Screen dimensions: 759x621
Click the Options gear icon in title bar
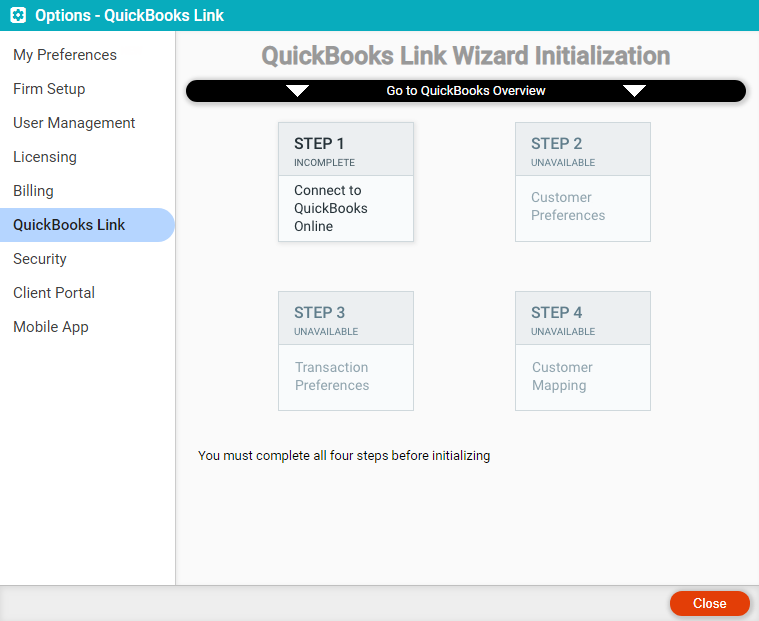18,15
